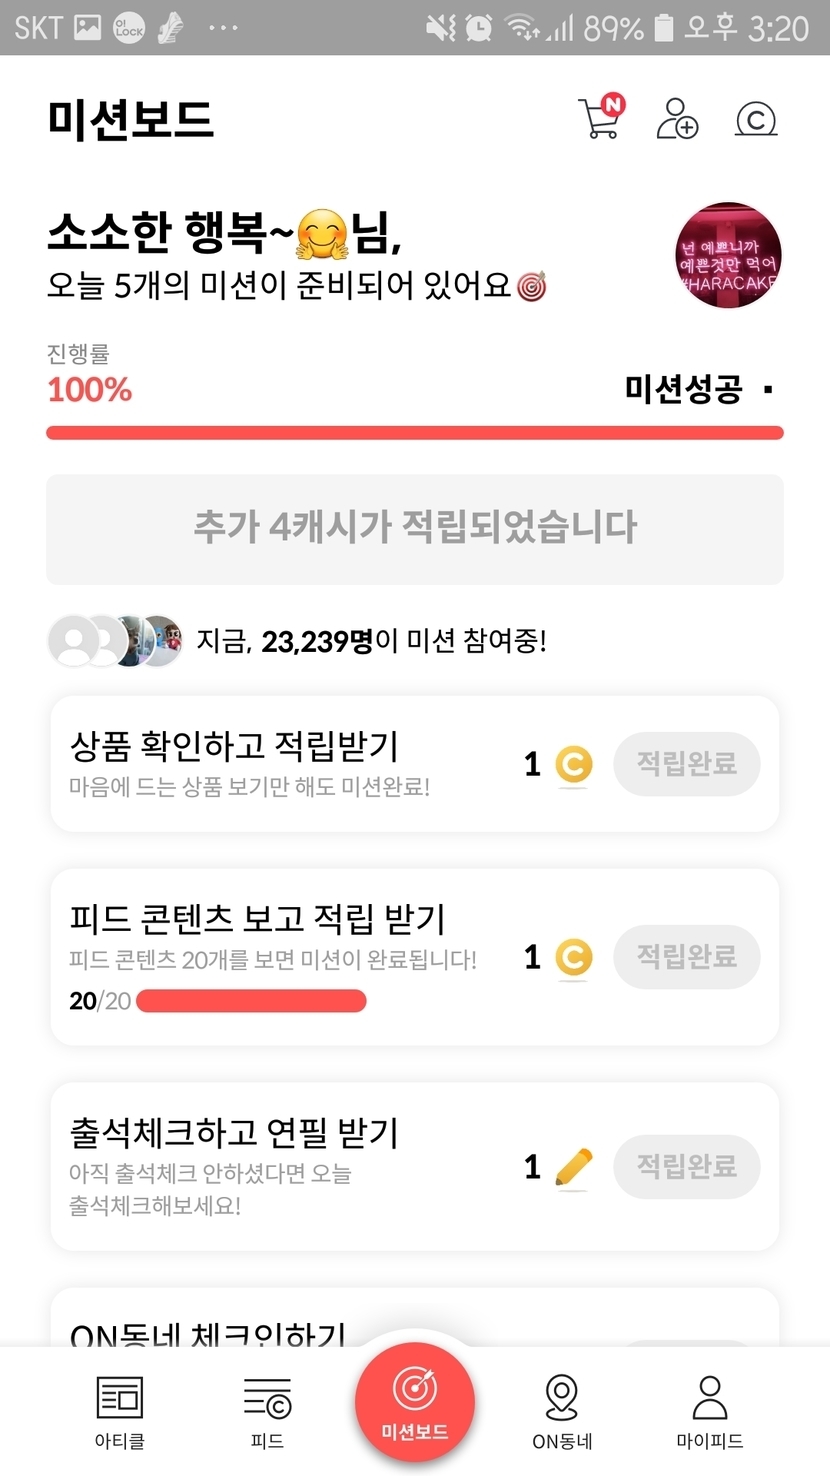Screen dimensions: 830x1476
Task: Expand the 미션성공 dropdown arrow
Action: pos(768,389)
